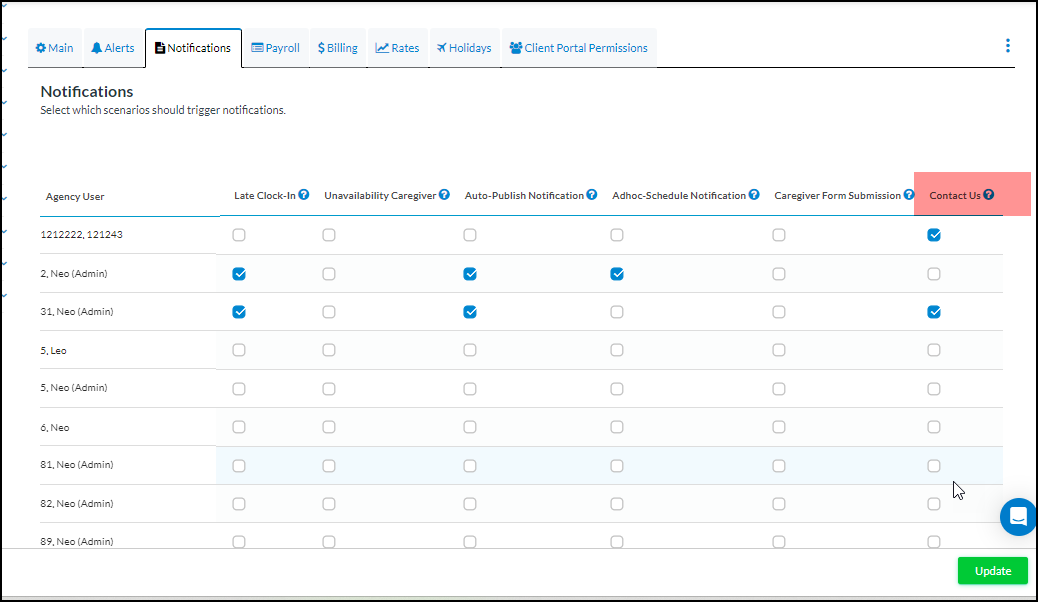Screen dimensions: 1038x602
Task: Open the three-dot overflow menu
Action: [1008, 45]
